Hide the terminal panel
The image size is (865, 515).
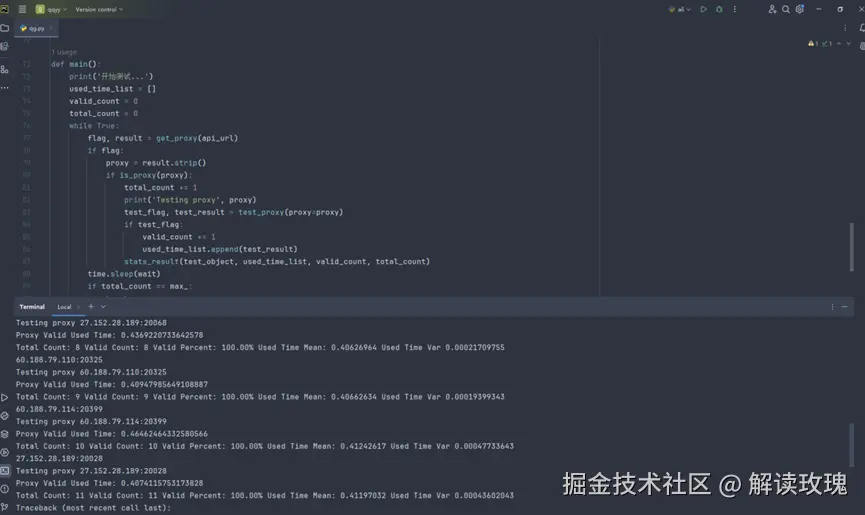pos(845,307)
